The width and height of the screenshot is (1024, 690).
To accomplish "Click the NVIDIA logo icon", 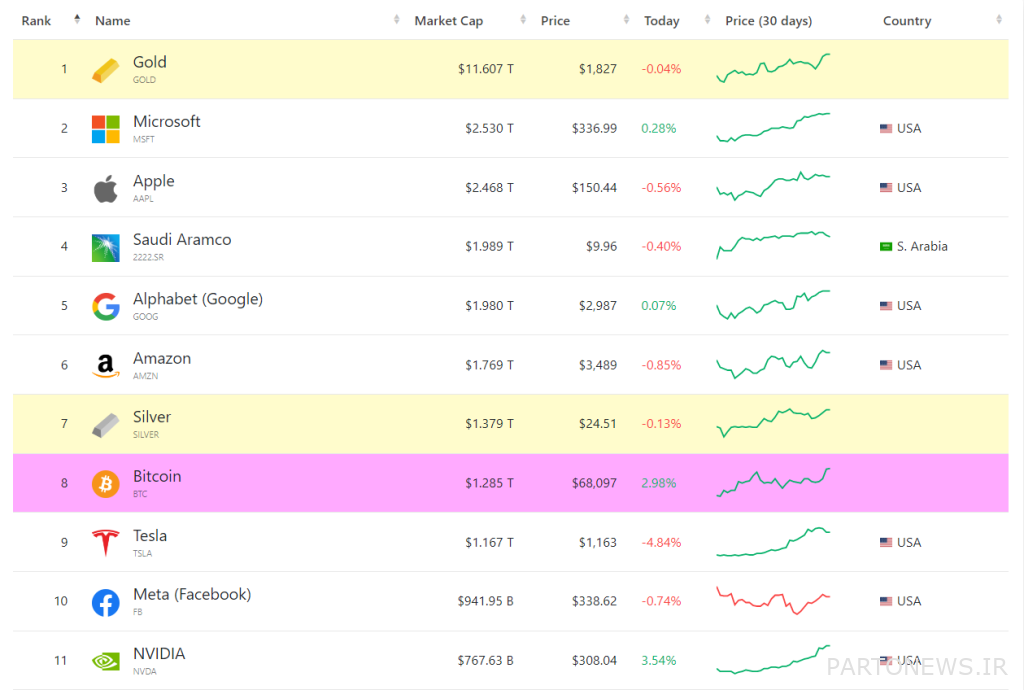I will 105,662.
